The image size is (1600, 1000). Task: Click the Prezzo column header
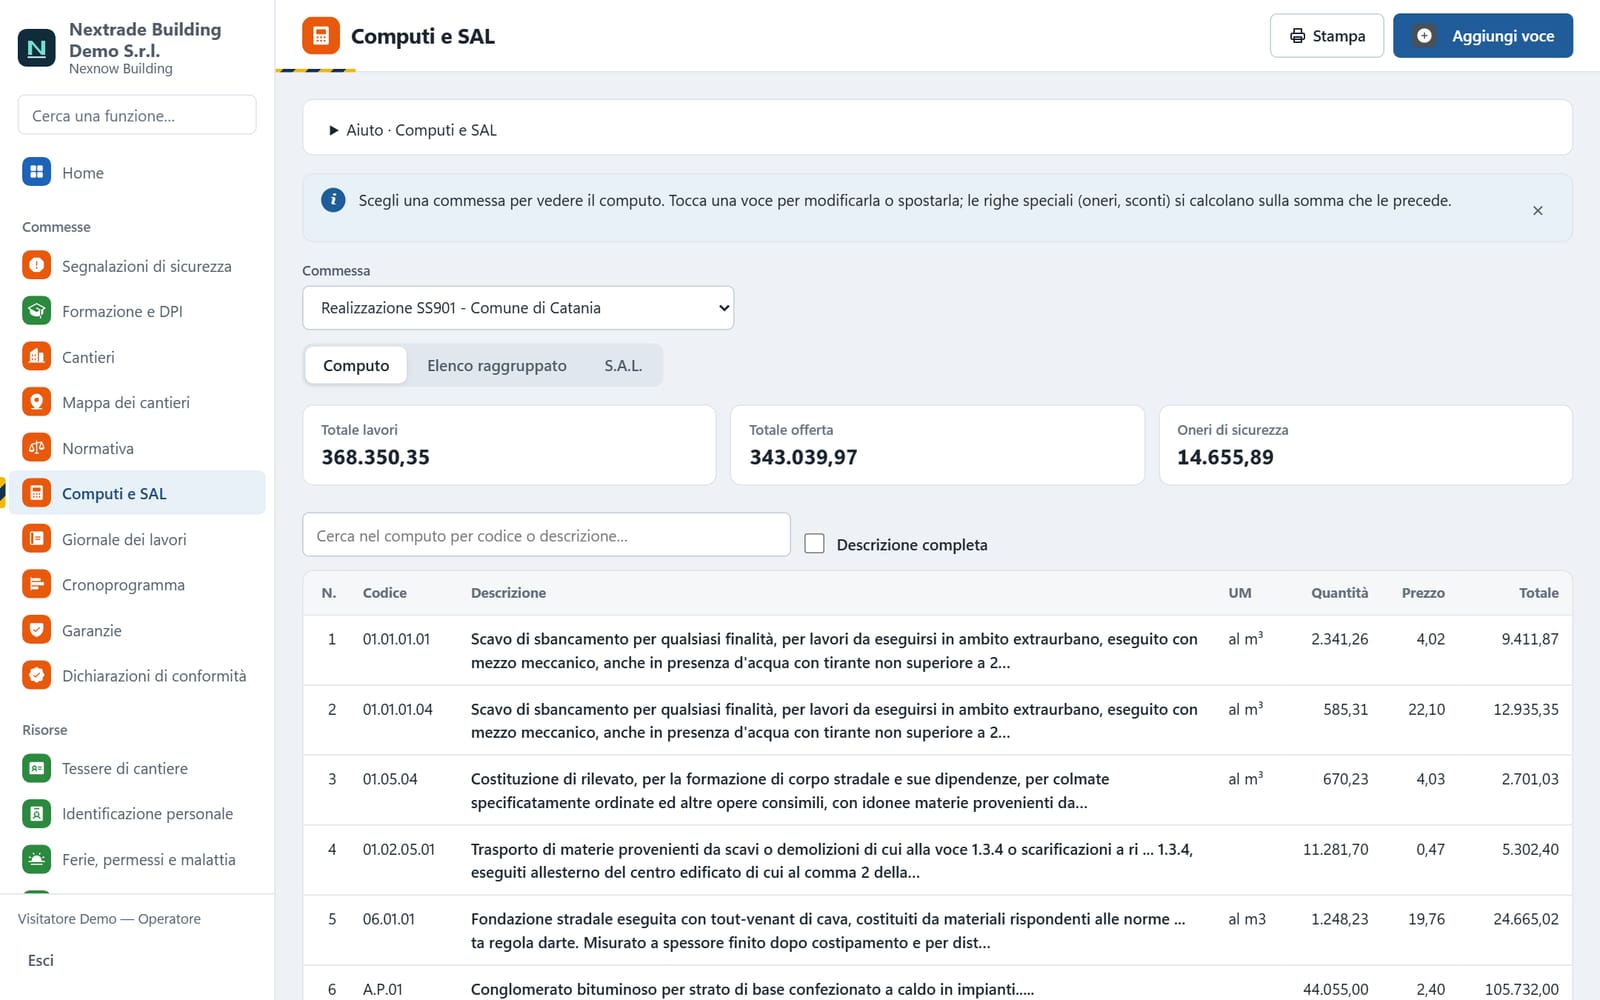(x=1423, y=593)
